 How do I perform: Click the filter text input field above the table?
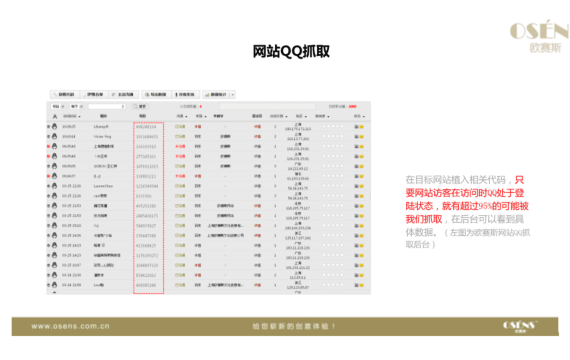pyautogui.click(x=107, y=106)
